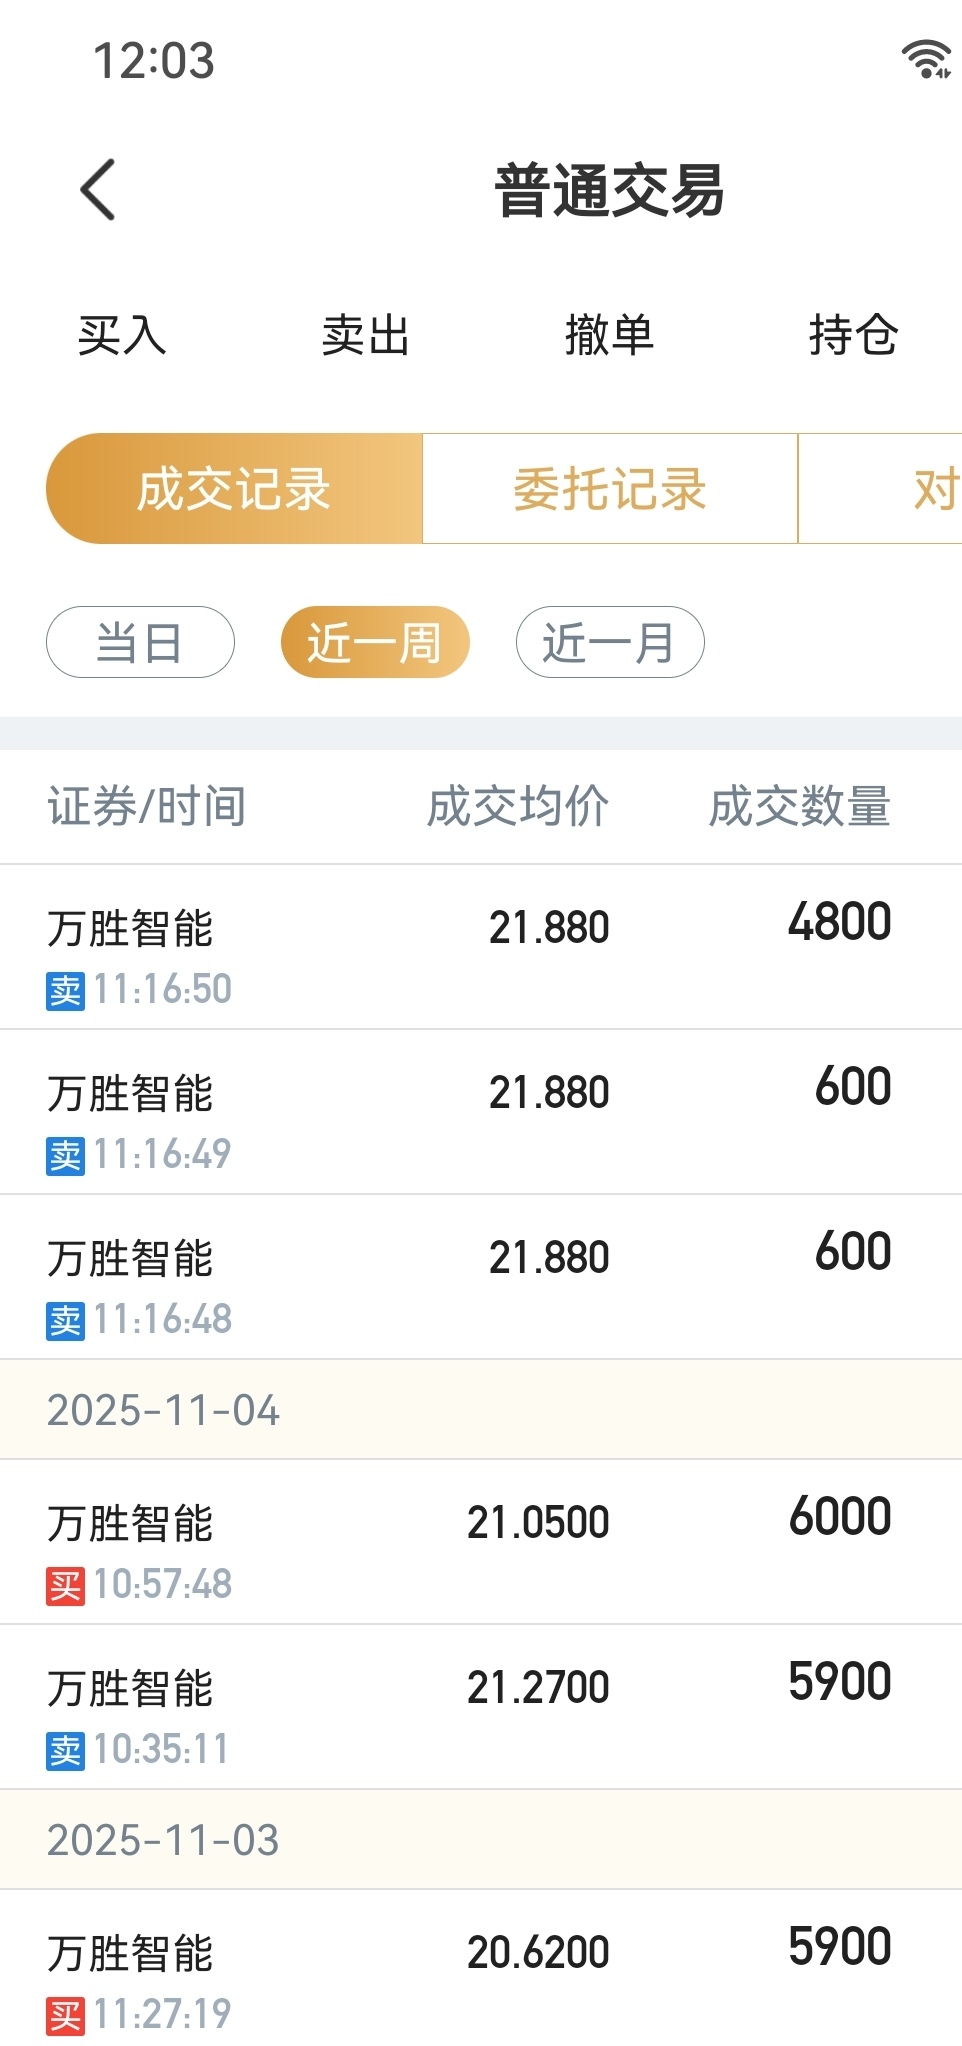Switch to the 成交记录 tab
962x2046 pixels.
click(x=234, y=489)
